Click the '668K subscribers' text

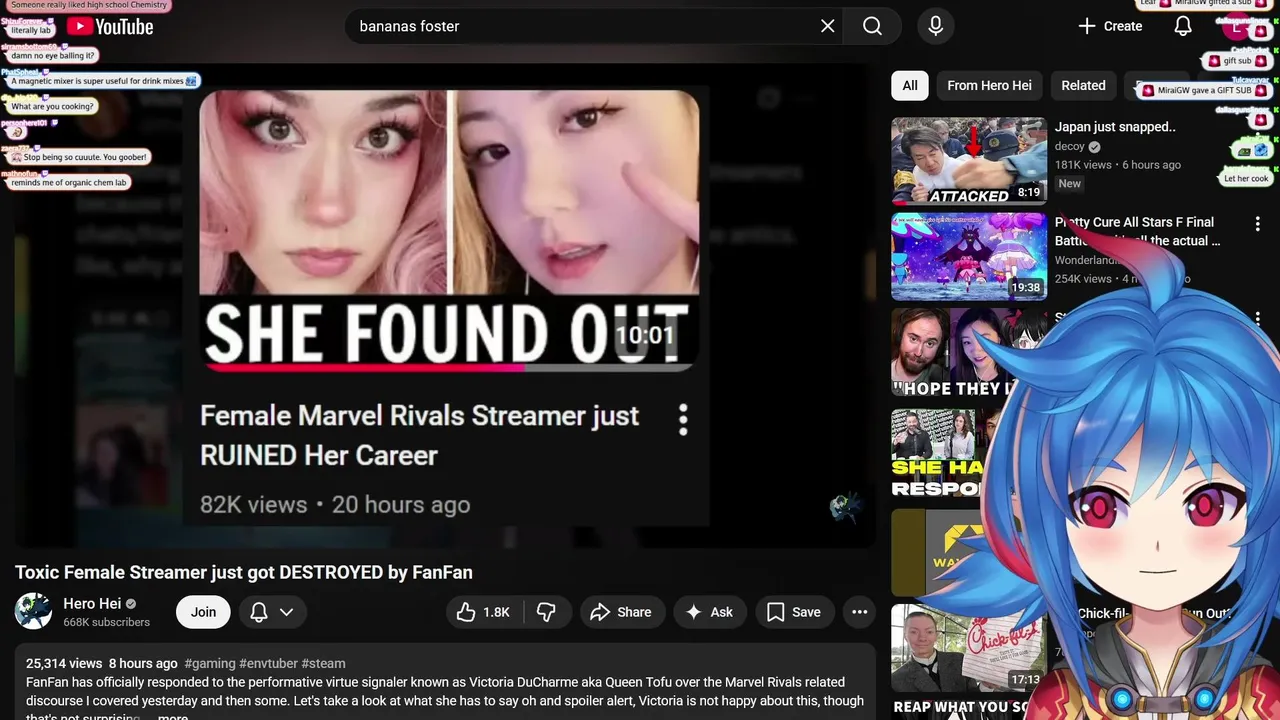point(107,622)
